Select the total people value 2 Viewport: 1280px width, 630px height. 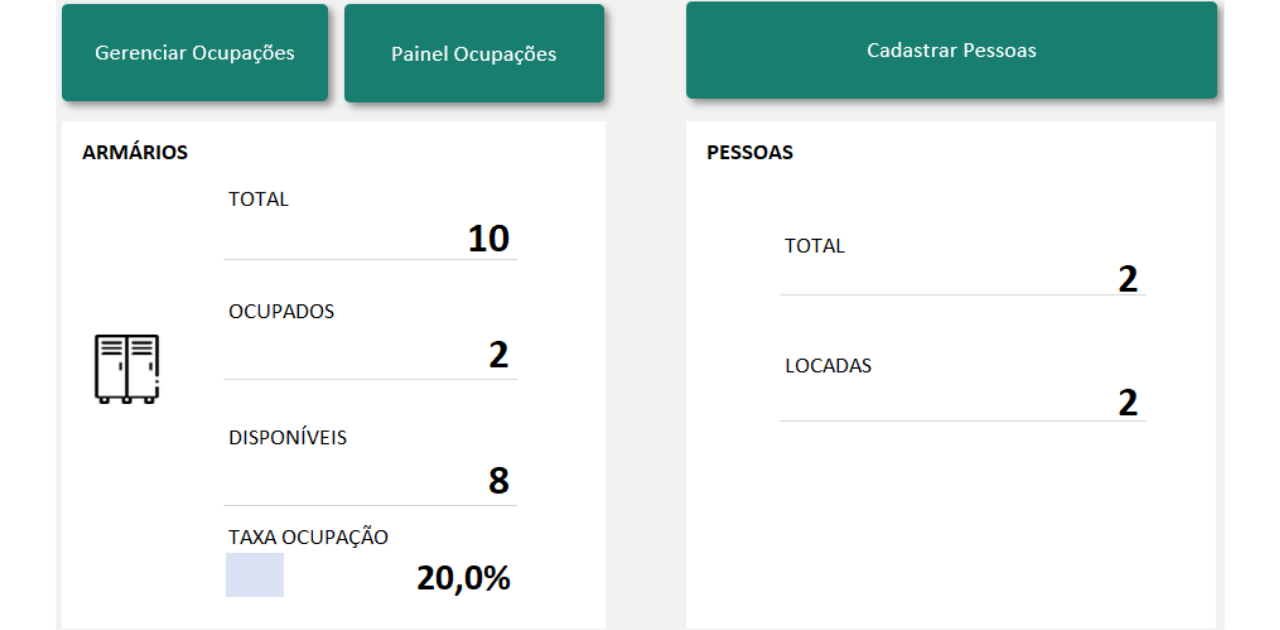point(1128,279)
